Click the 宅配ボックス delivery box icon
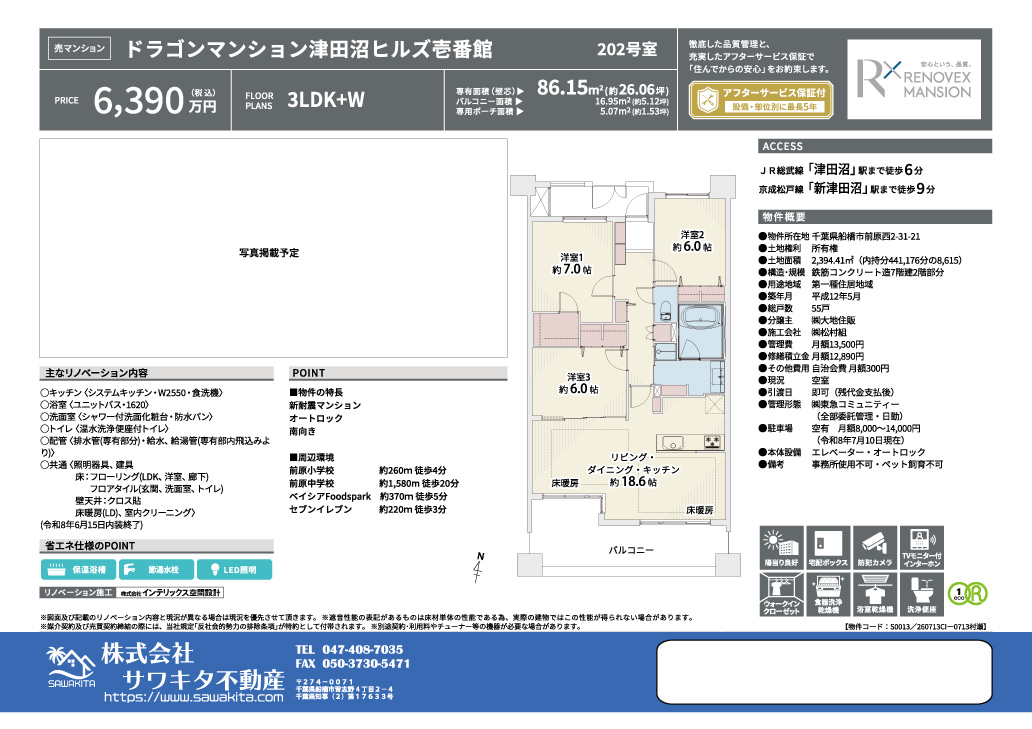The image size is (1032, 729). pyautogui.click(x=828, y=547)
